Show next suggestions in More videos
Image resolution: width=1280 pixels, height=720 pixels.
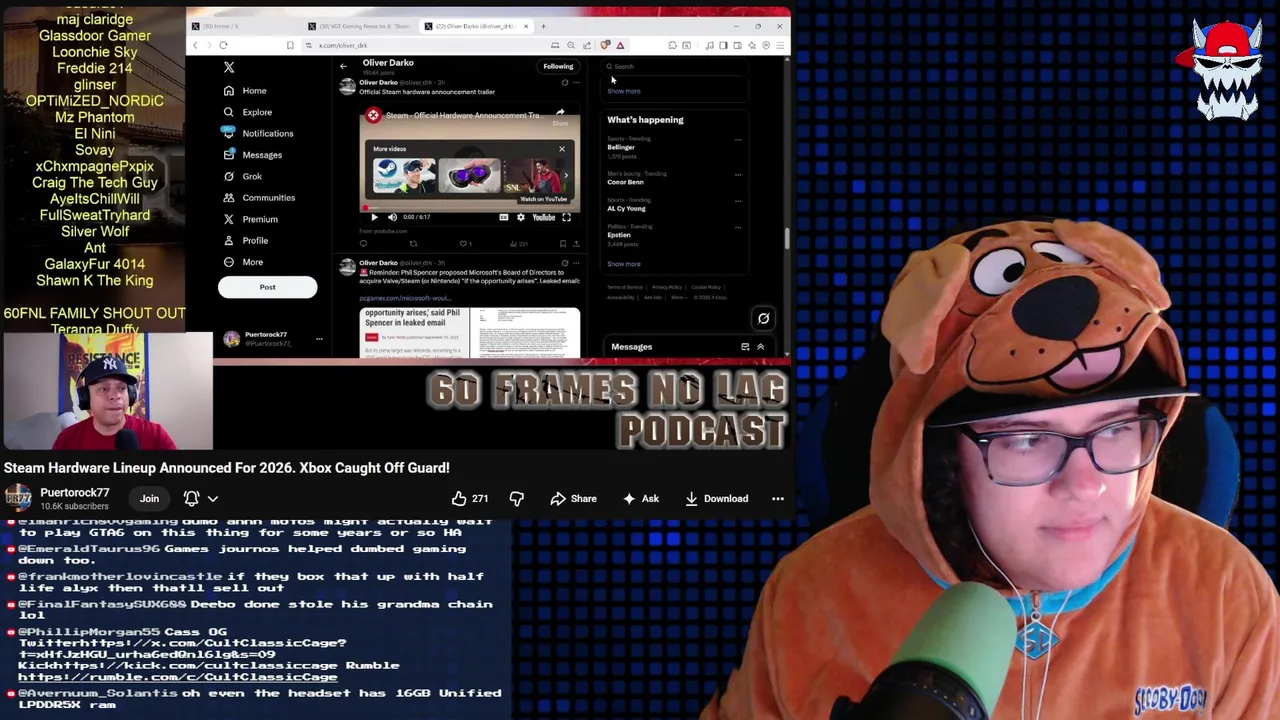pos(566,176)
